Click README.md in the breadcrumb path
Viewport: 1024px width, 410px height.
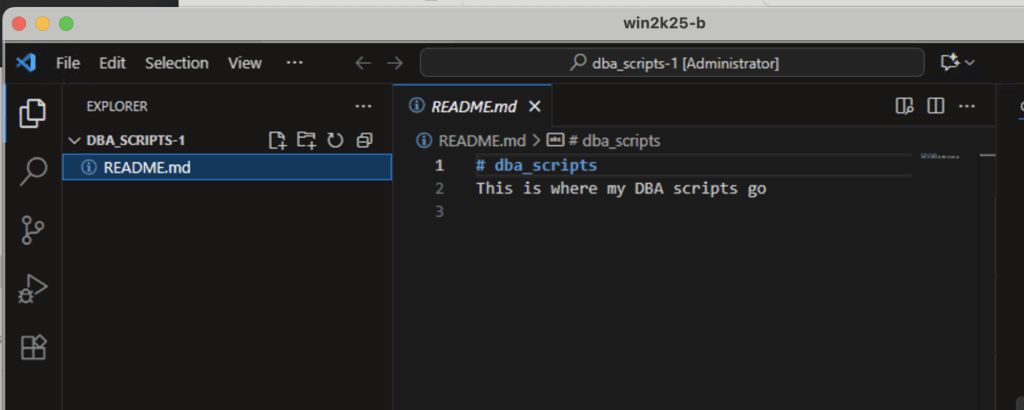pos(482,141)
